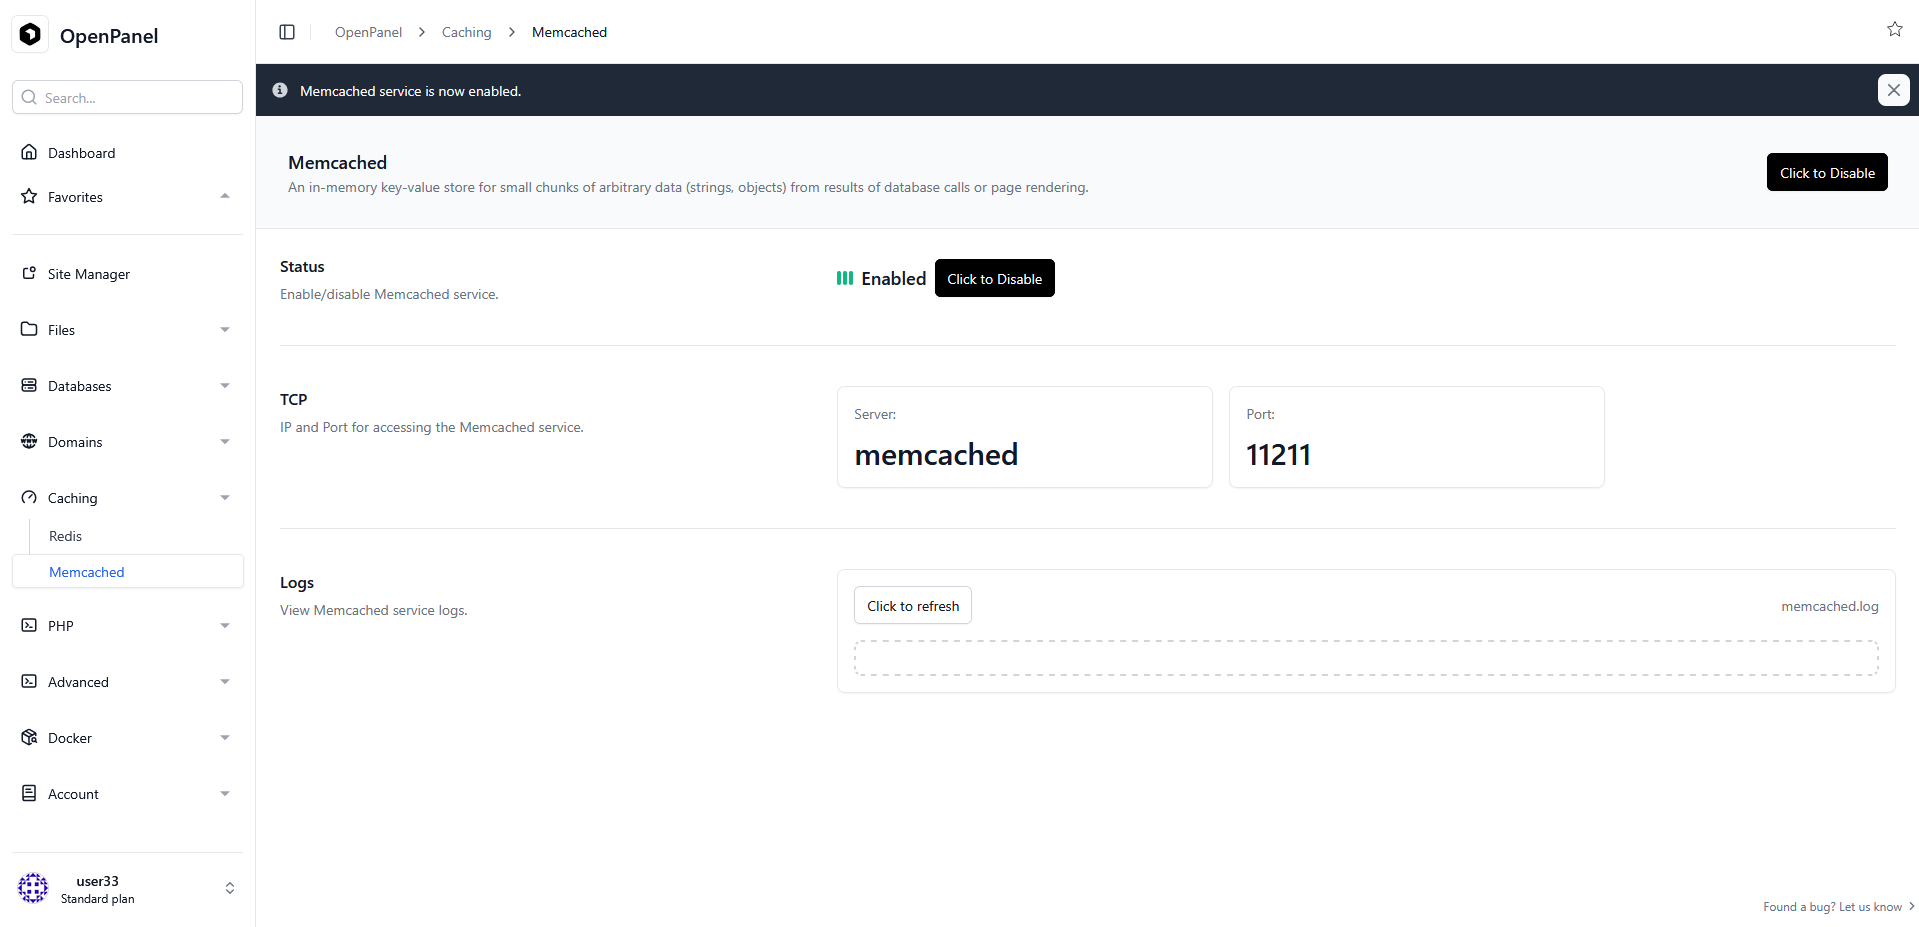Screen dimensions: 1919x927
Task: Click the Caching speedometer icon
Action: 30,497
